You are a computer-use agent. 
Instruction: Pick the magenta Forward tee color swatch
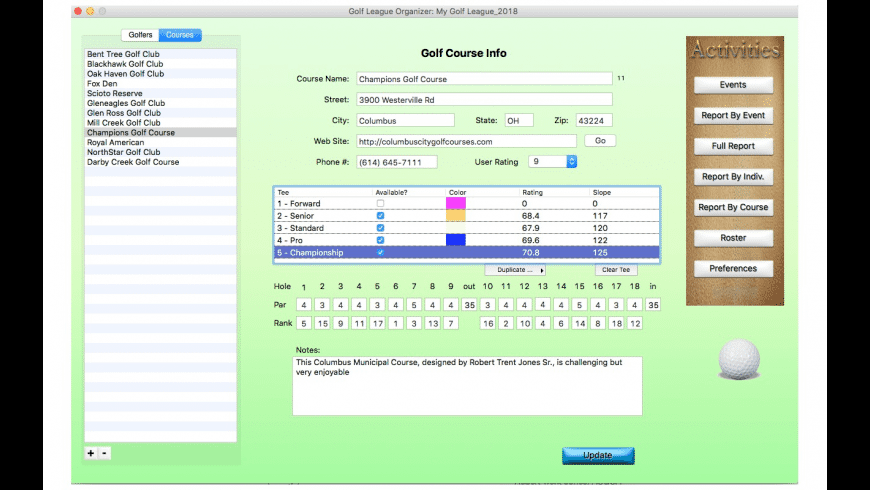[x=456, y=204]
